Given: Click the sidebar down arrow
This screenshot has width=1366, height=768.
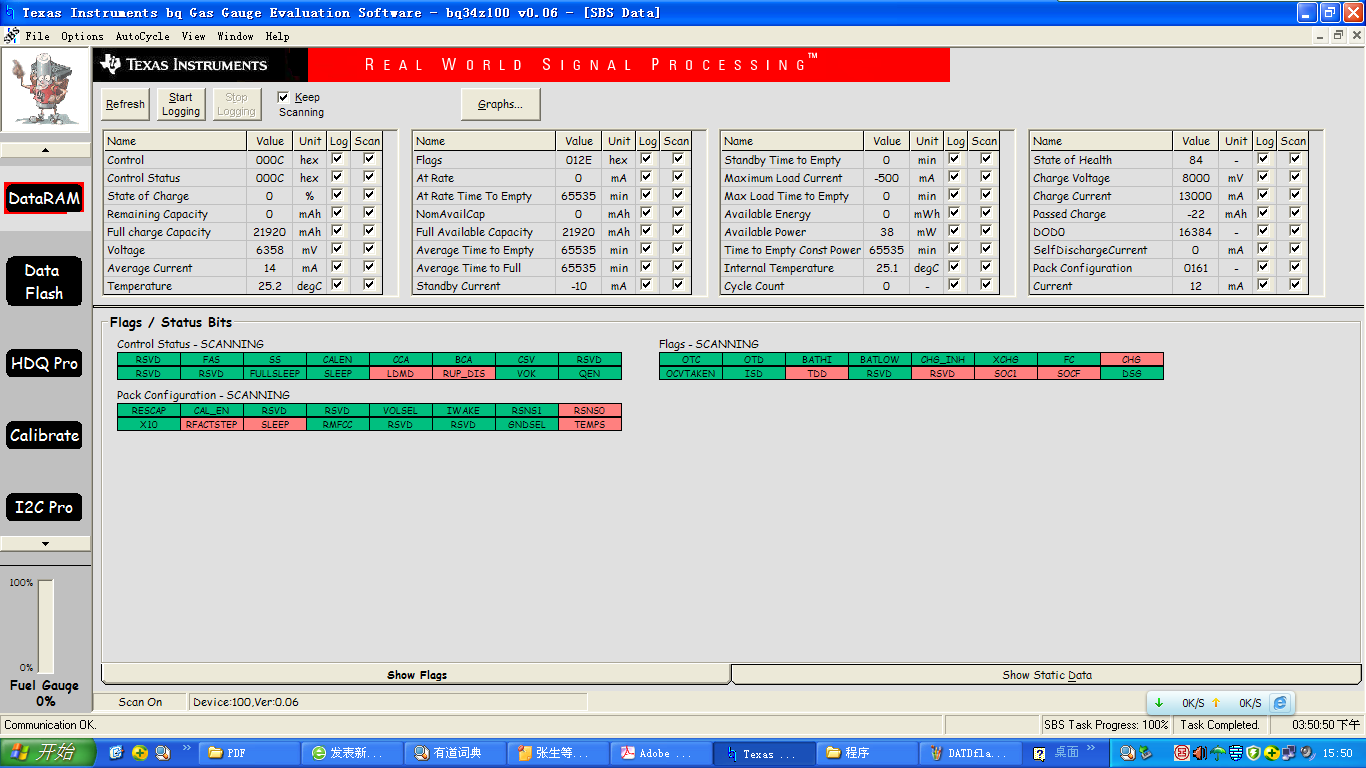Looking at the screenshot, I should click(45, 544).
